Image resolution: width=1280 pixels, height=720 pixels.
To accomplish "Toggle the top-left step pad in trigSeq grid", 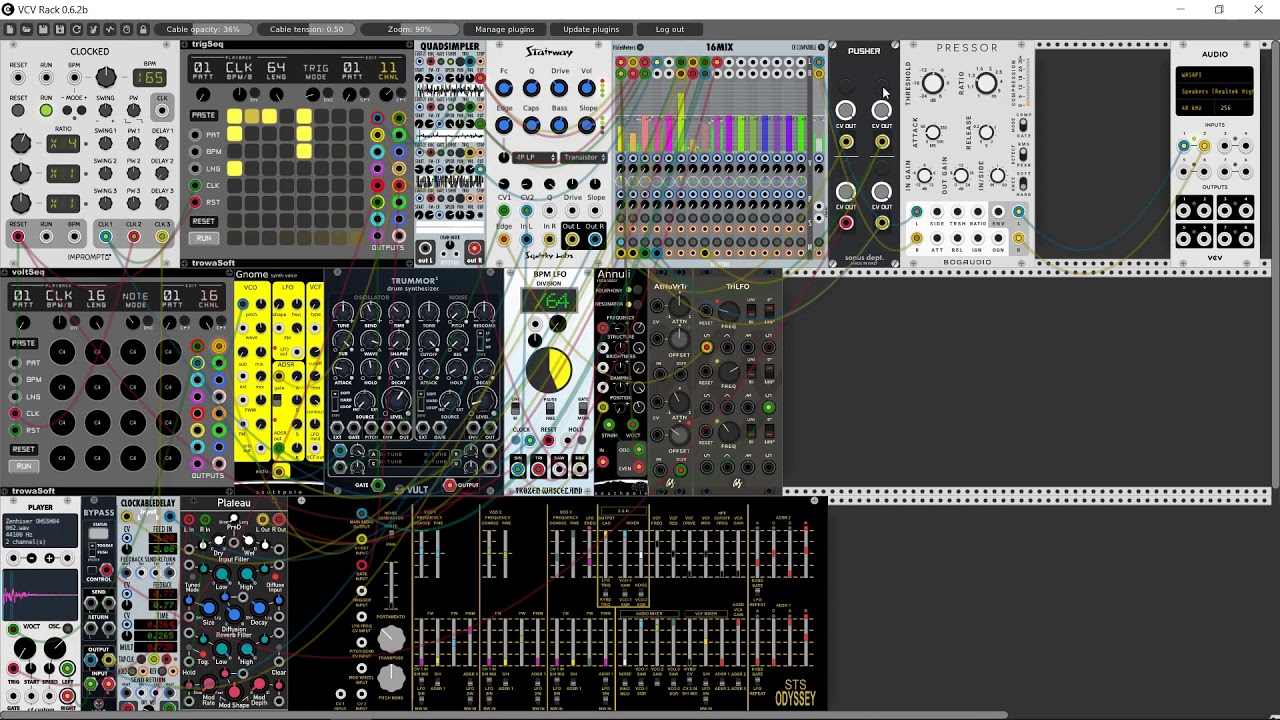I will (x=234, y=117).
